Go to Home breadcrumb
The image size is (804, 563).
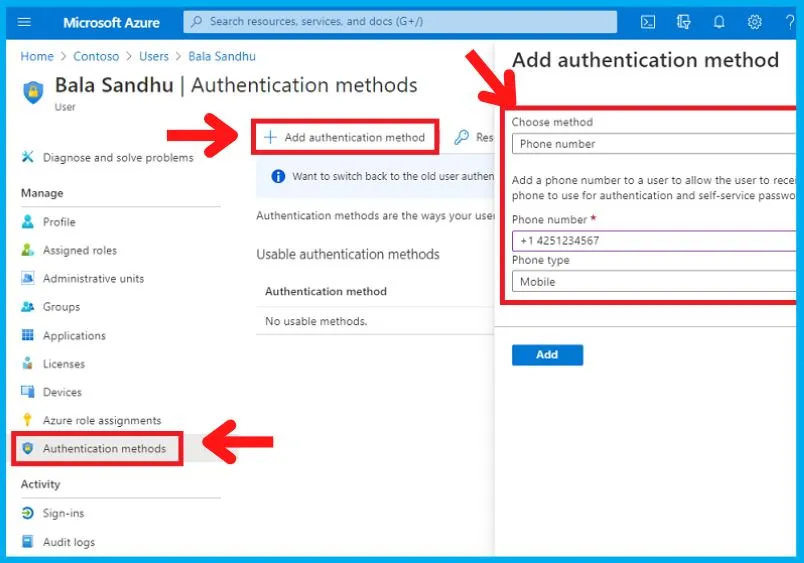click(37, 56)
